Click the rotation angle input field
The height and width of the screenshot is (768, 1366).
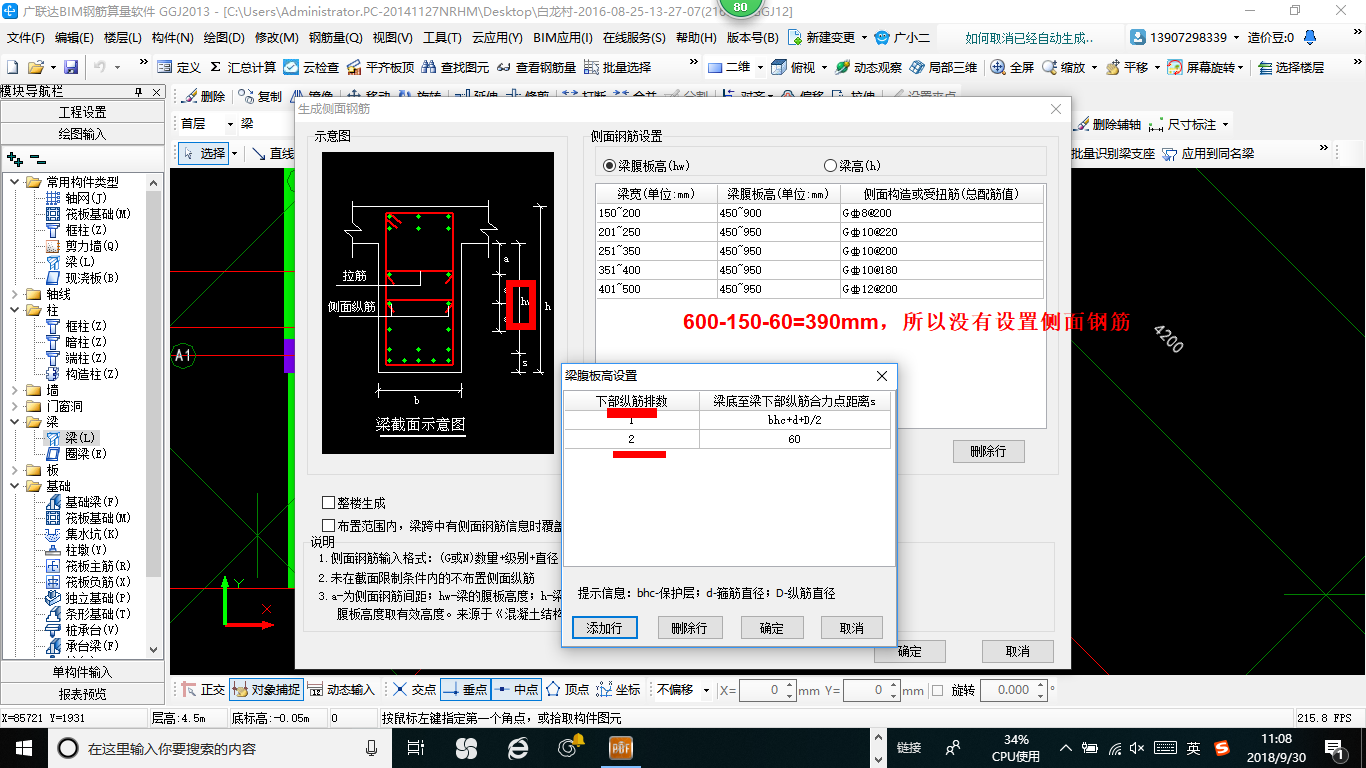(x=1012, y=690)
